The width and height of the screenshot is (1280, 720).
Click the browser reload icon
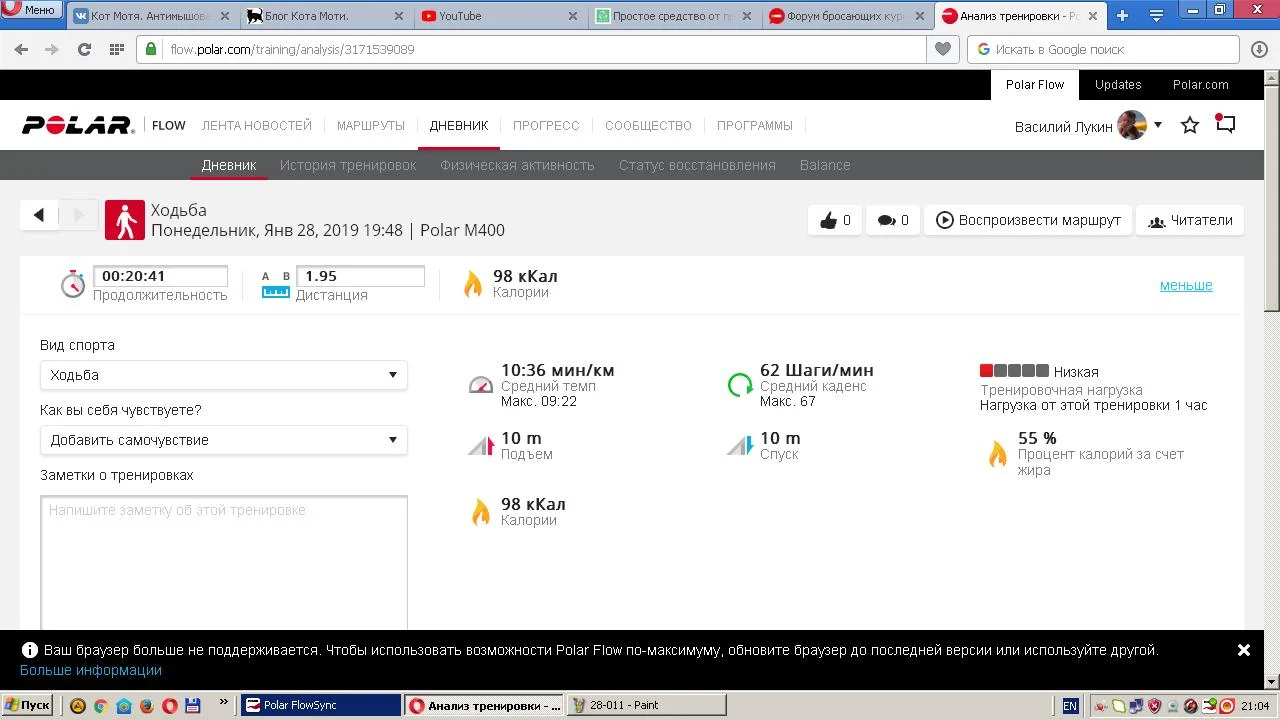84,49
